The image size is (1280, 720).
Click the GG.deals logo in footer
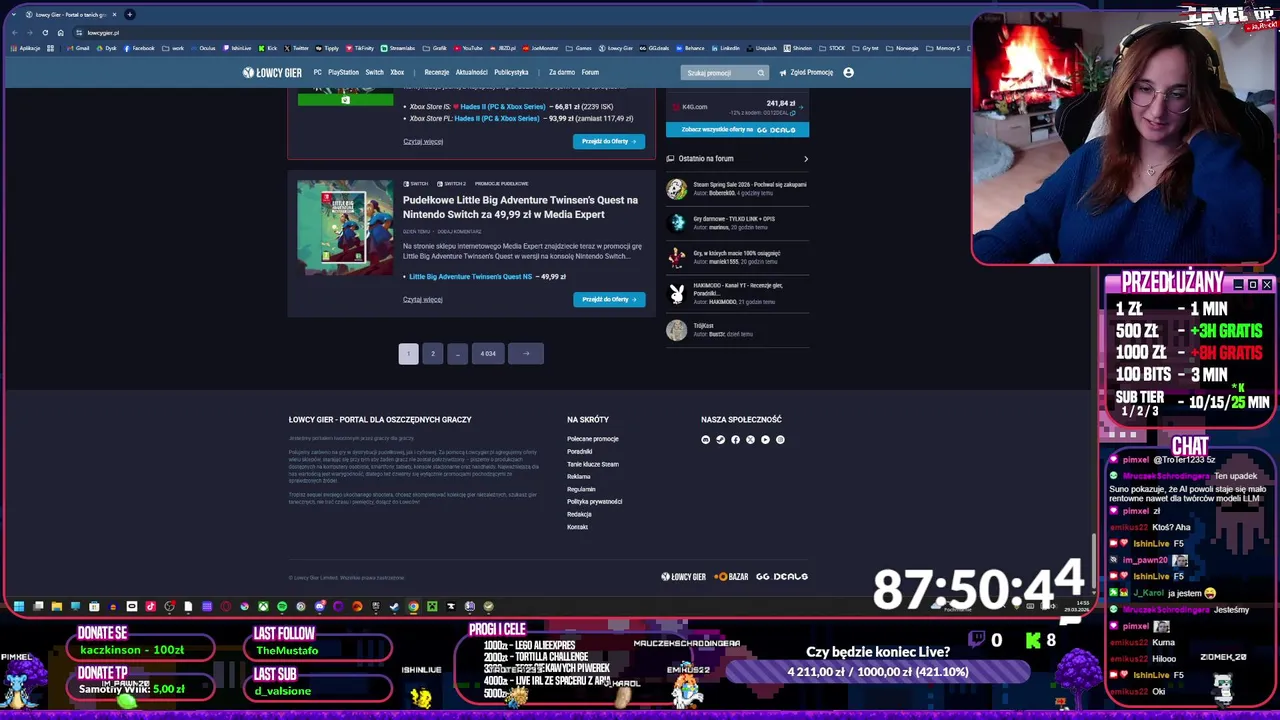(x=782, y=576)
